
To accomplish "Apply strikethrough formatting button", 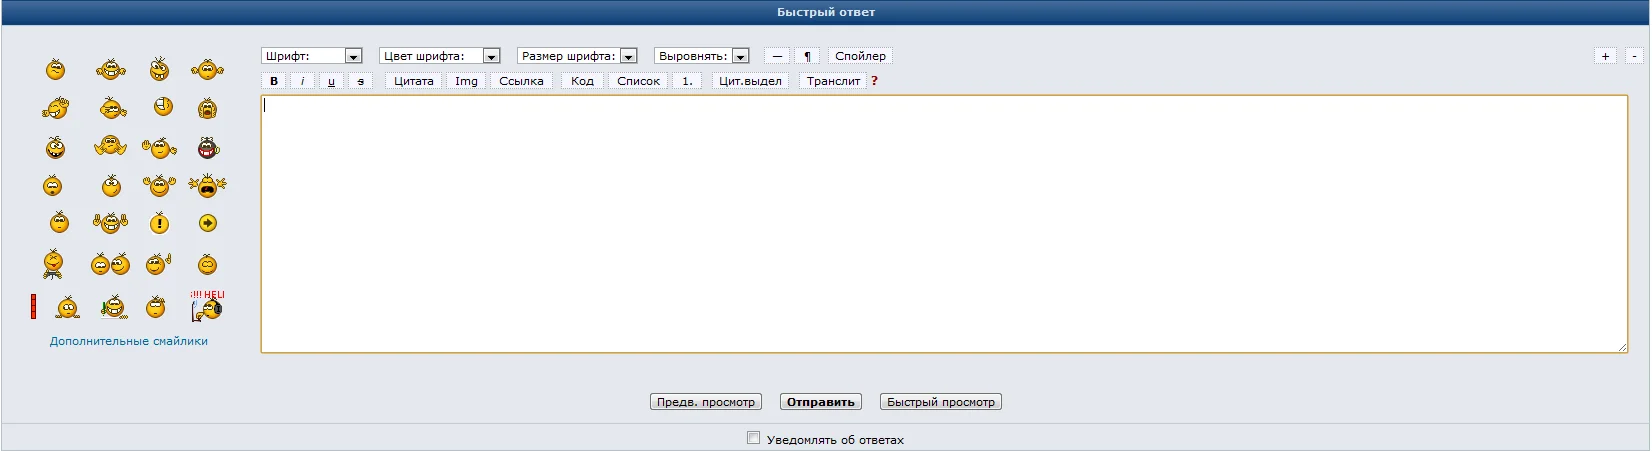I will 361,81.
